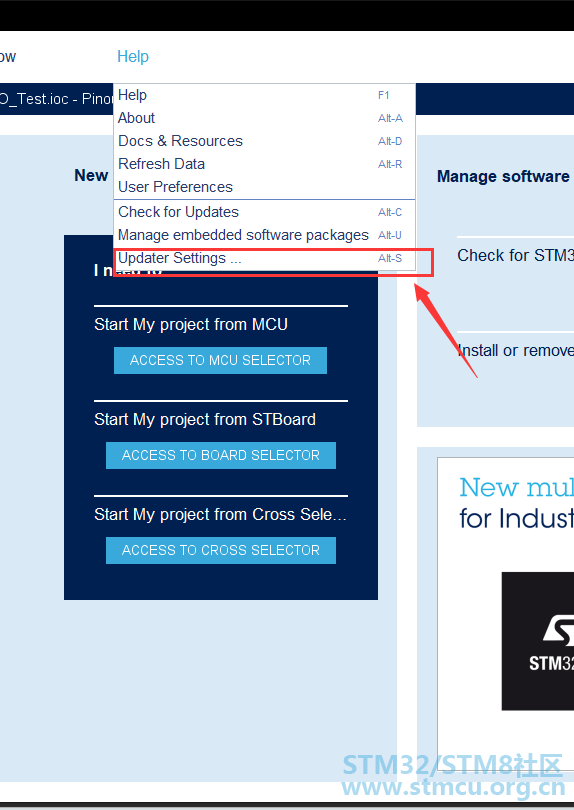Choose Check for Updates menu item

[264, 212]
